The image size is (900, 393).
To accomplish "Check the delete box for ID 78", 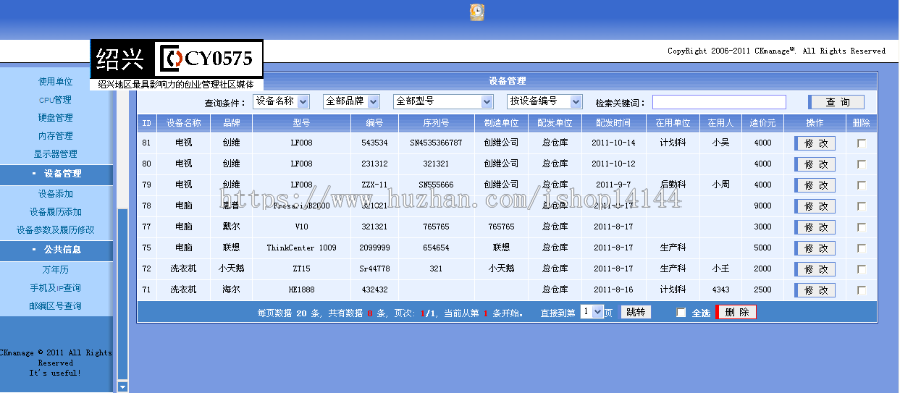I will click(862, 206).
